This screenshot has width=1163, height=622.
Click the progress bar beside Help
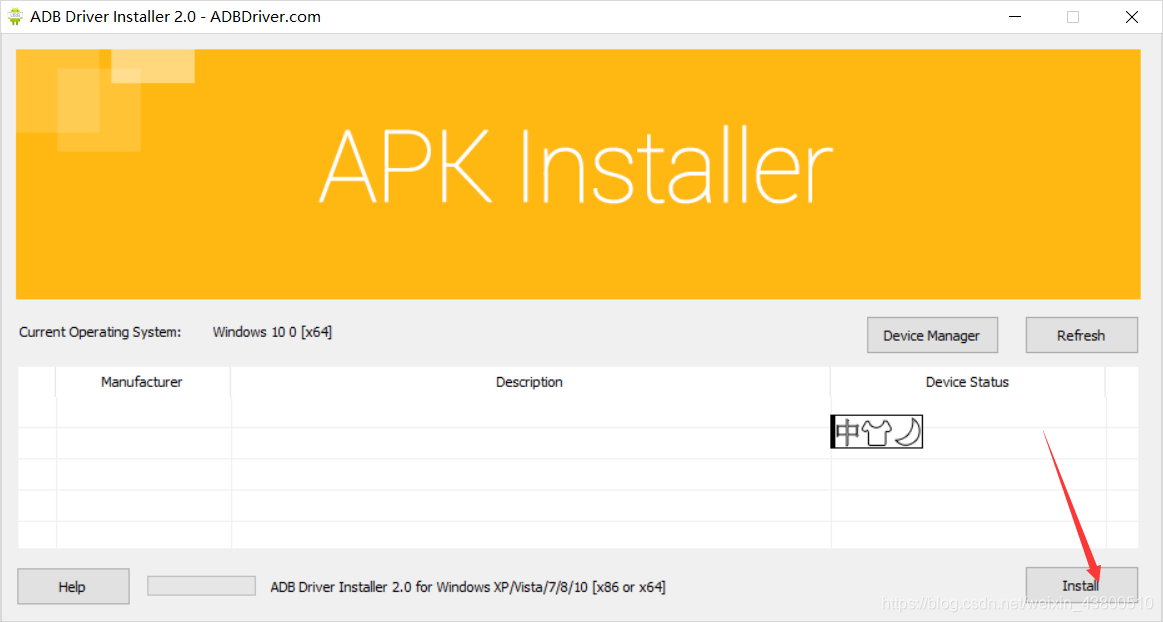(x=201, y=586)
